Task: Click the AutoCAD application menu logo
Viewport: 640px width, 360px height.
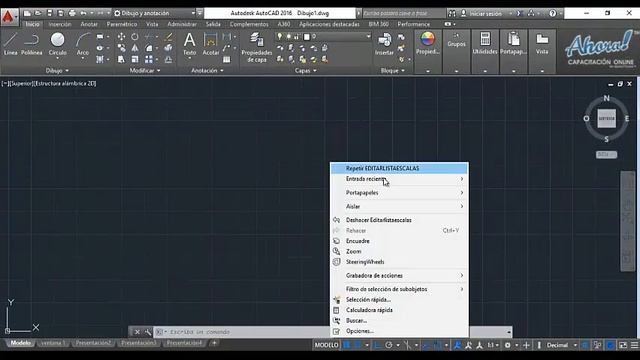Action: [8, 17]
